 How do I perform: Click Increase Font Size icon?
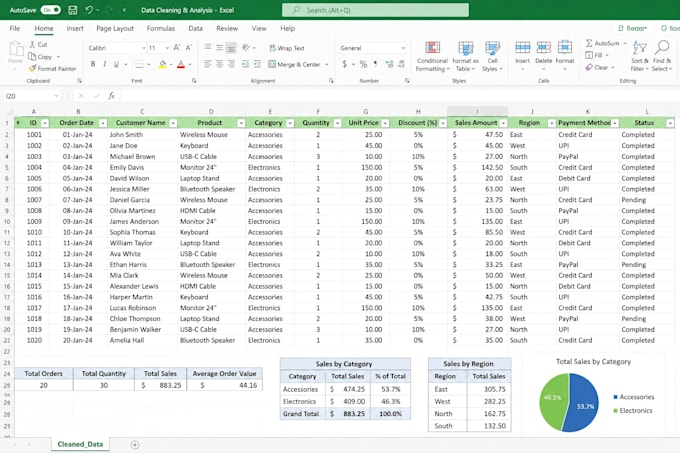point(177,48)
